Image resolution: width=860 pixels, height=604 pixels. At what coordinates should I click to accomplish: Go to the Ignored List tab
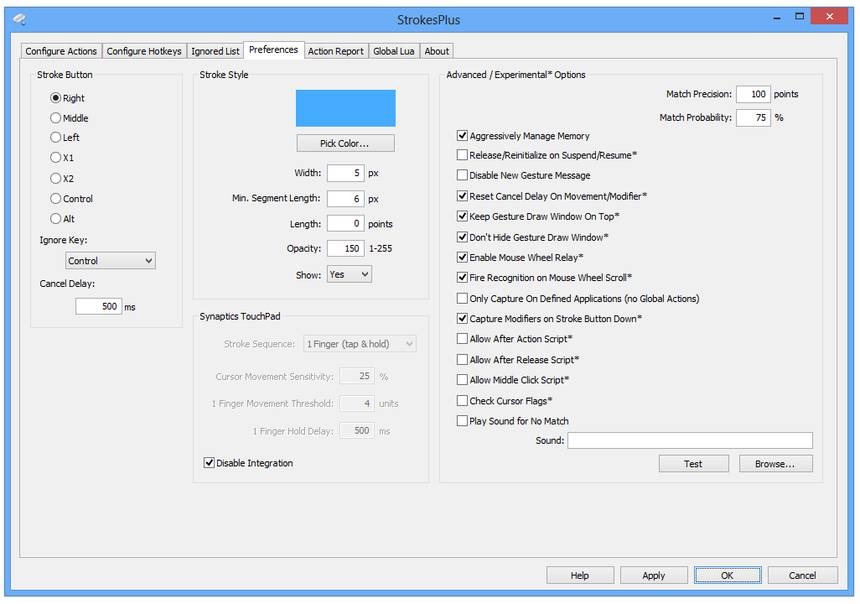[215, 51]
